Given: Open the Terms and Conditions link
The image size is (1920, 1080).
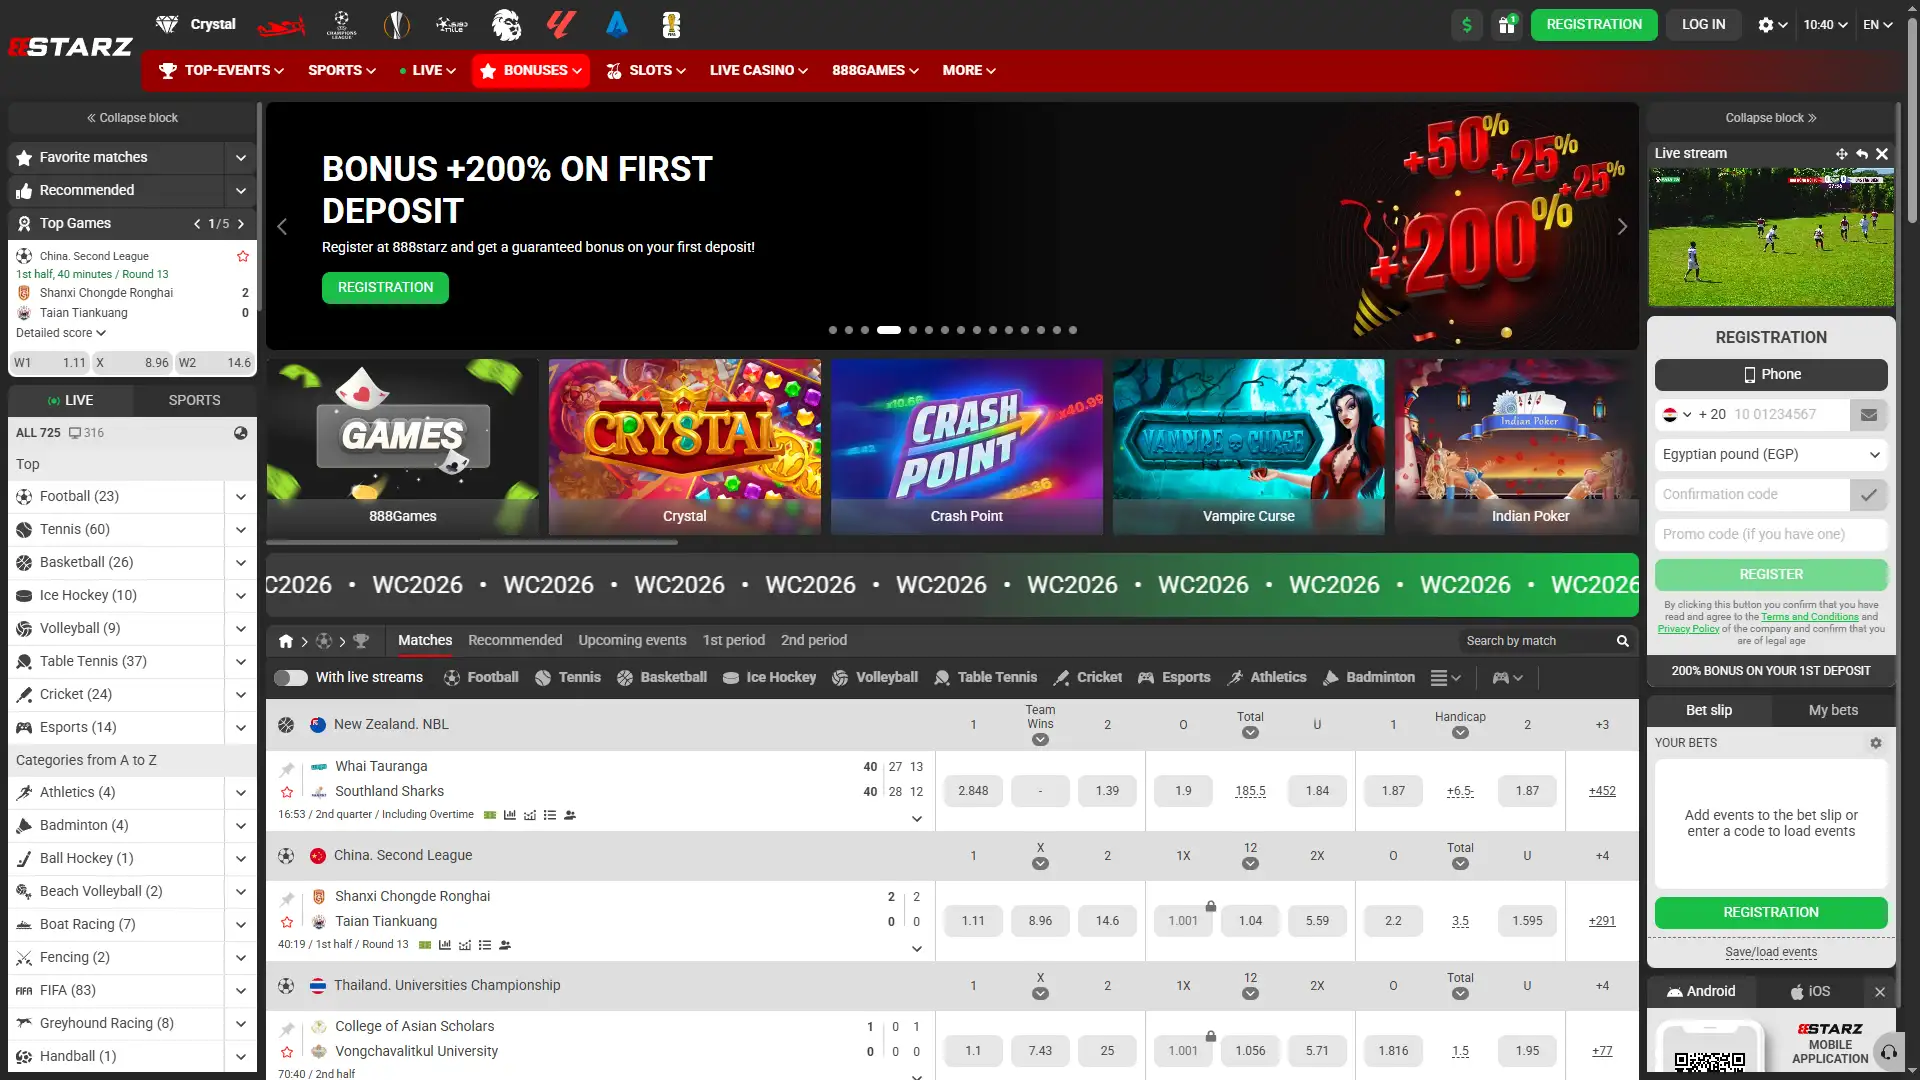Looking at the screenshot, I should tap(1809, 618).
